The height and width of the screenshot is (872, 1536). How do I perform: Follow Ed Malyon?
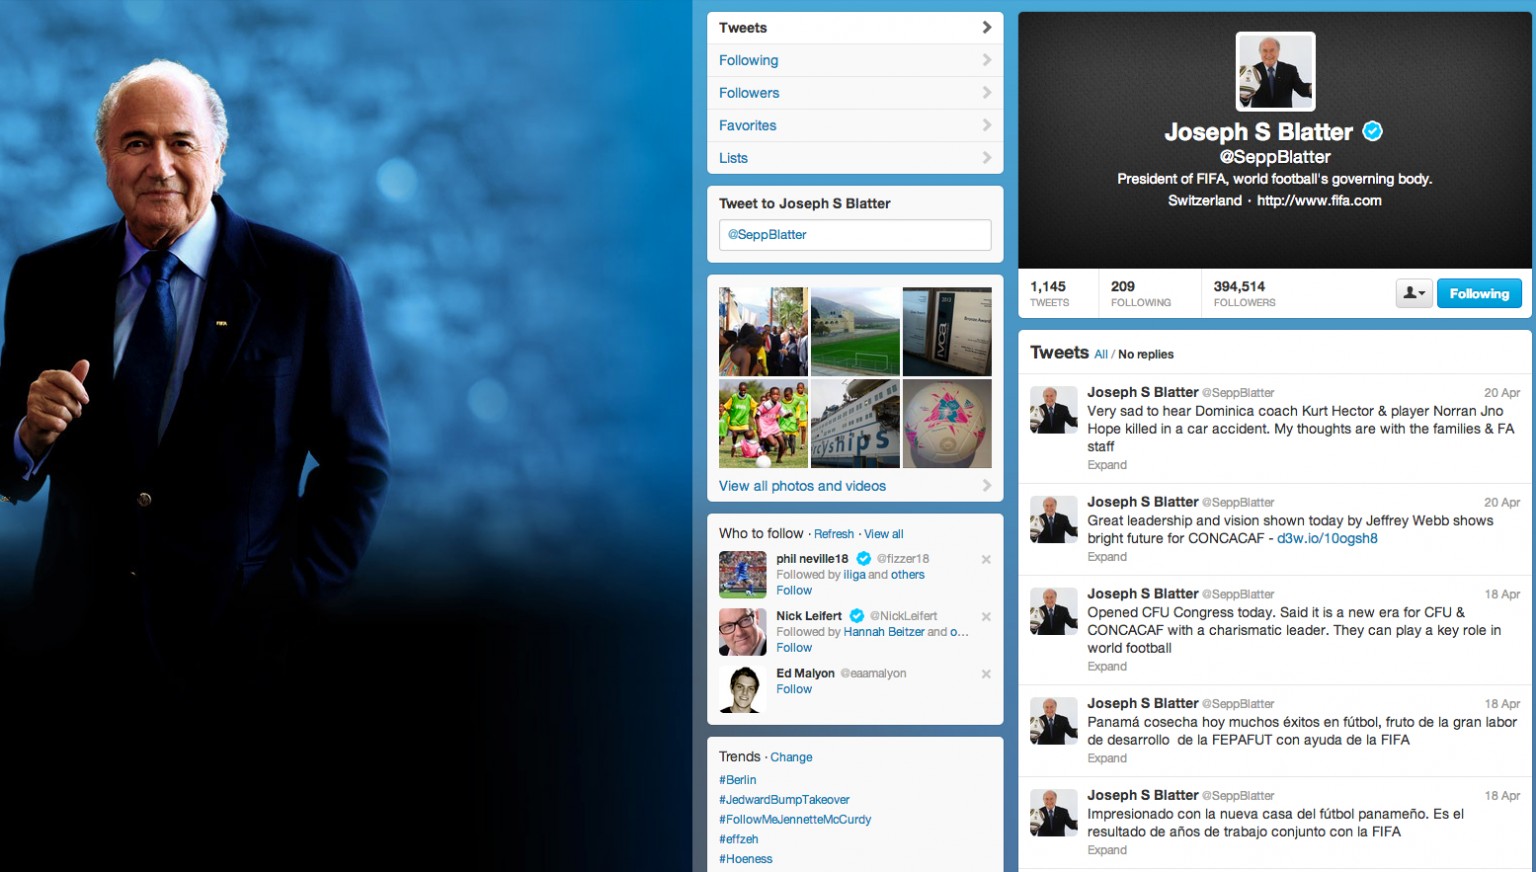click(794, 689)
